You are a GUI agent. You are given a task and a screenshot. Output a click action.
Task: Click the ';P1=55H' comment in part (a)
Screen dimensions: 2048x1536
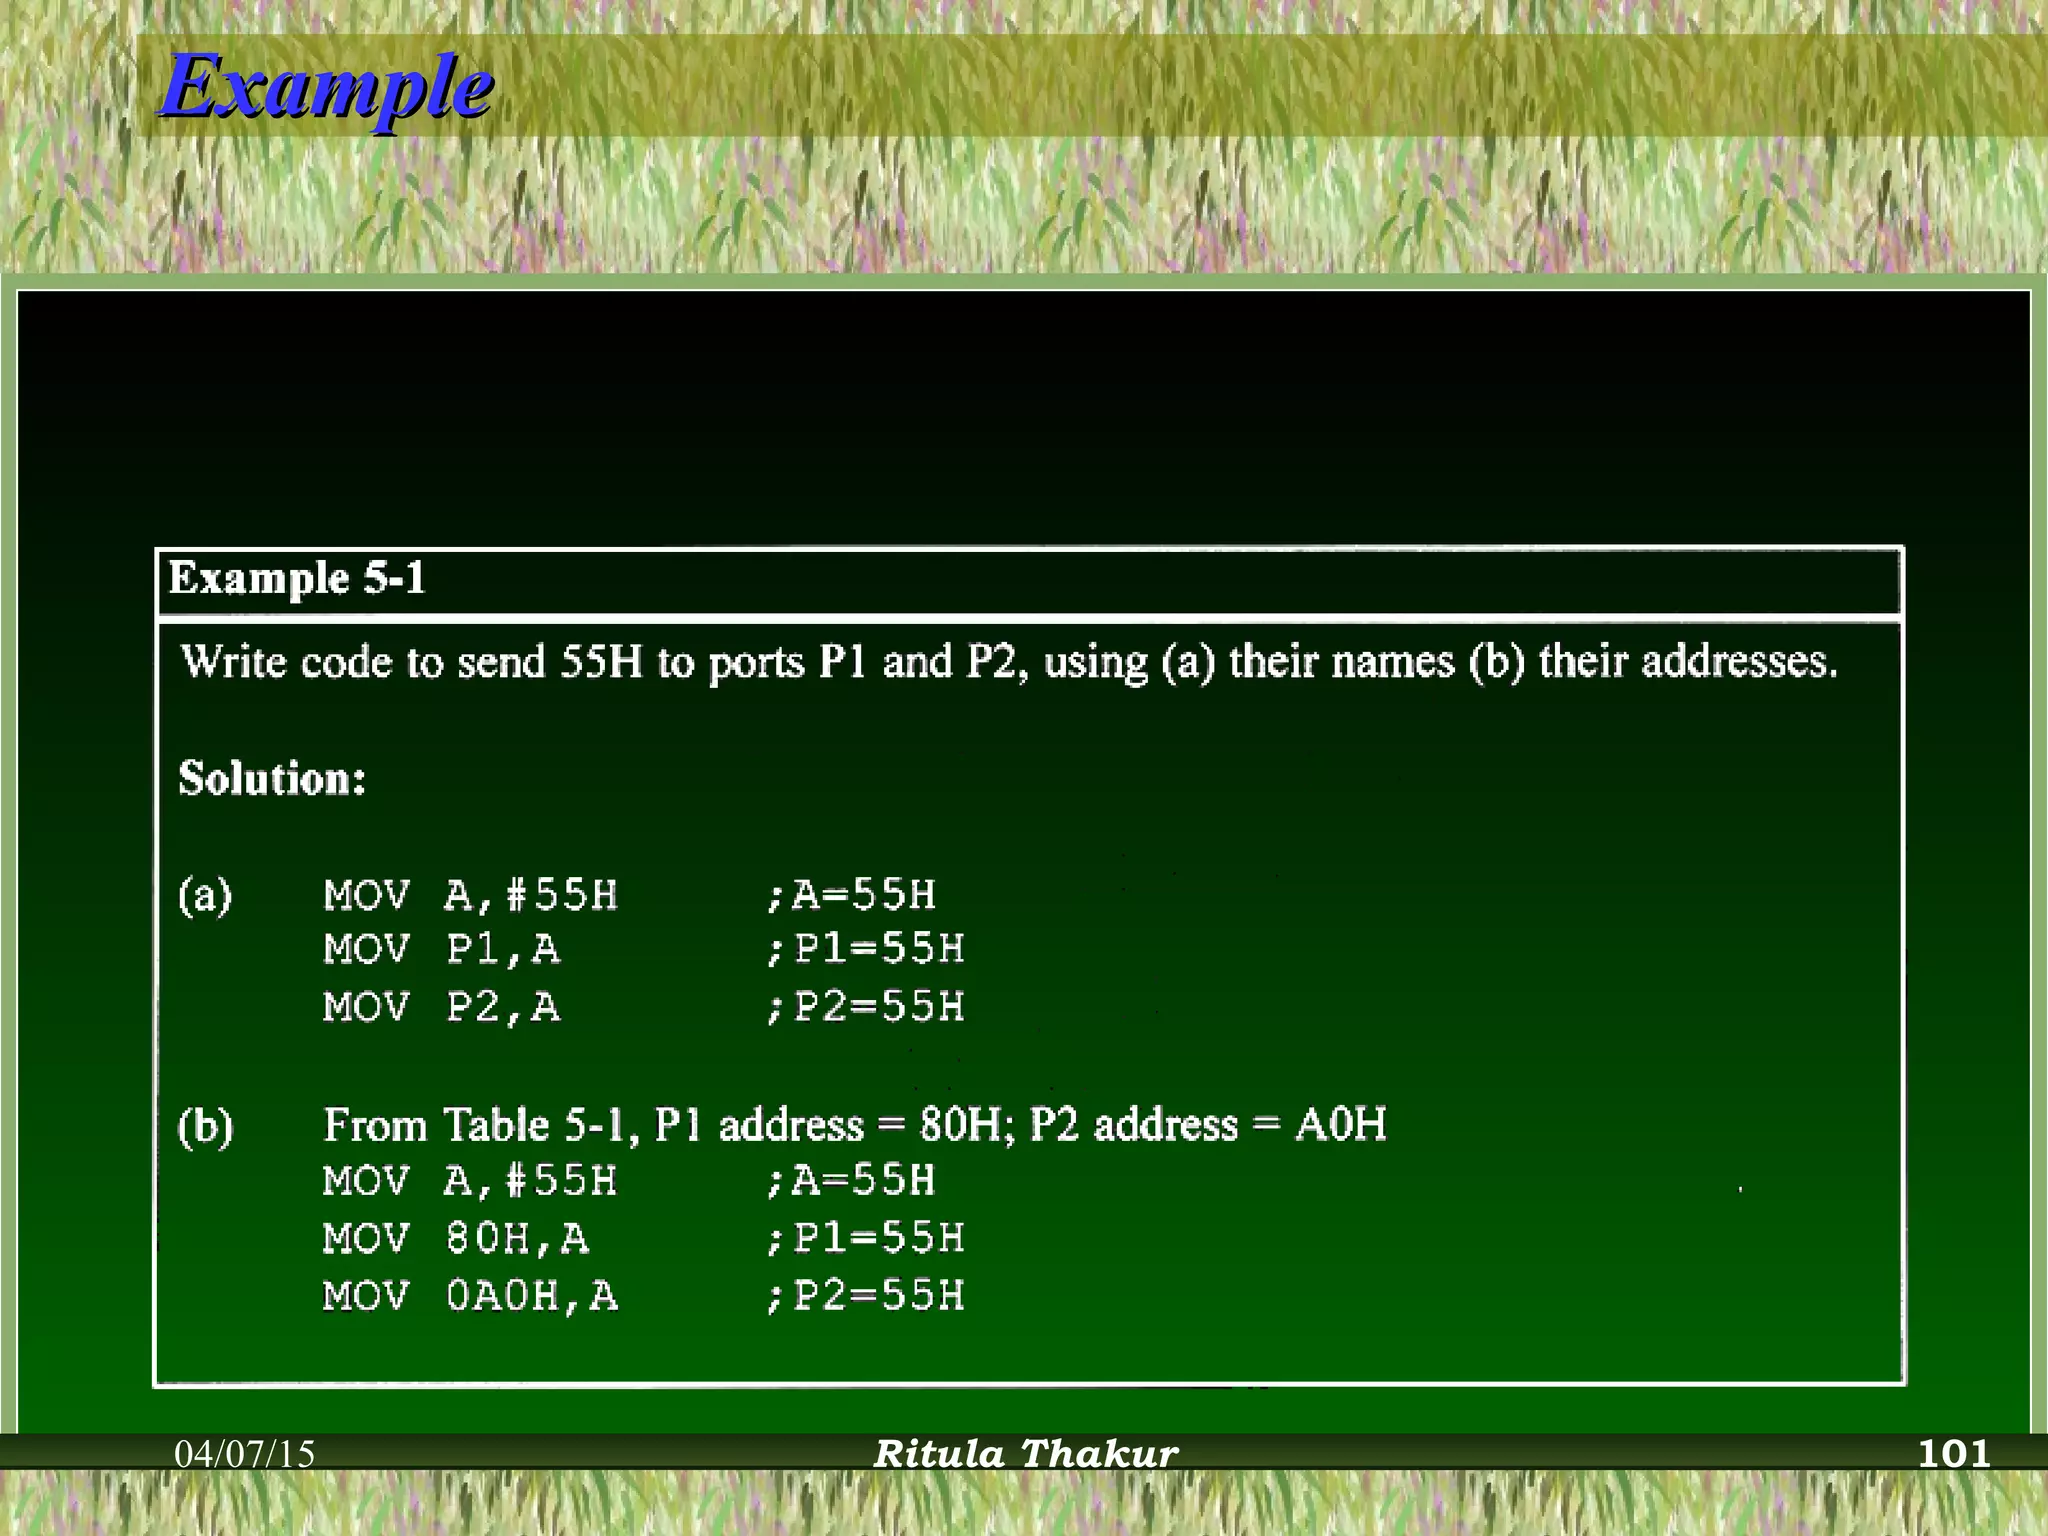865,949
